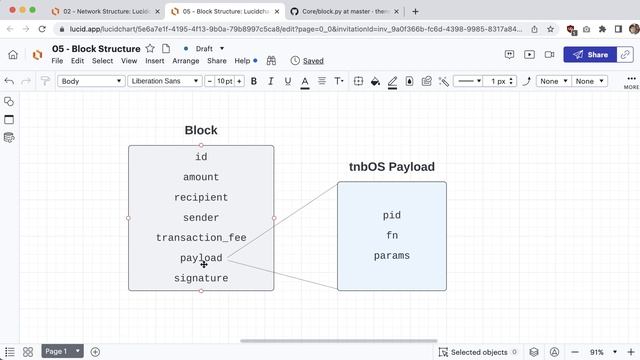The image size is (640, 360).
Task: Click the shape edit action icon
Action: coord(427,81)
